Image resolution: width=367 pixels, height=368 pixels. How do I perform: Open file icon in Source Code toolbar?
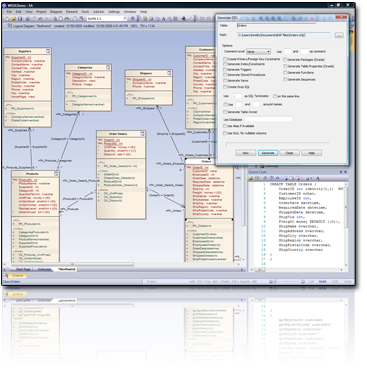point(251,178)
